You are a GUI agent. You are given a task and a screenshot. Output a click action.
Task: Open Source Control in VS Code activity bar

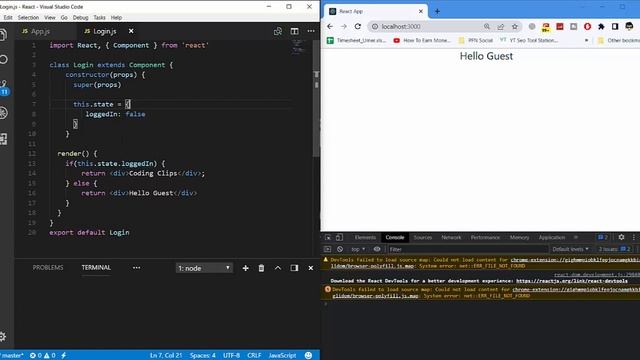click(x=4, y=87)
